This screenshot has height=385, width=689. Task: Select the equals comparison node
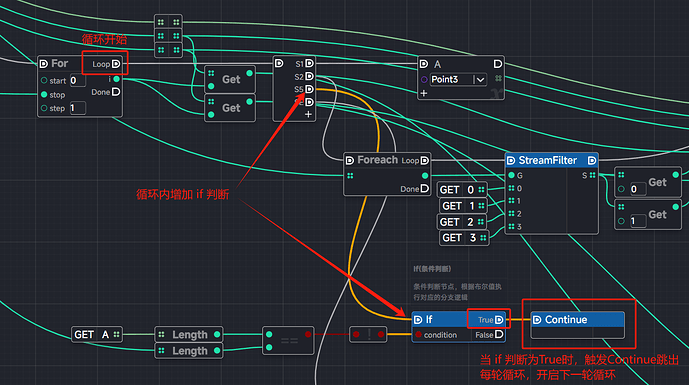tap(288, 340)
